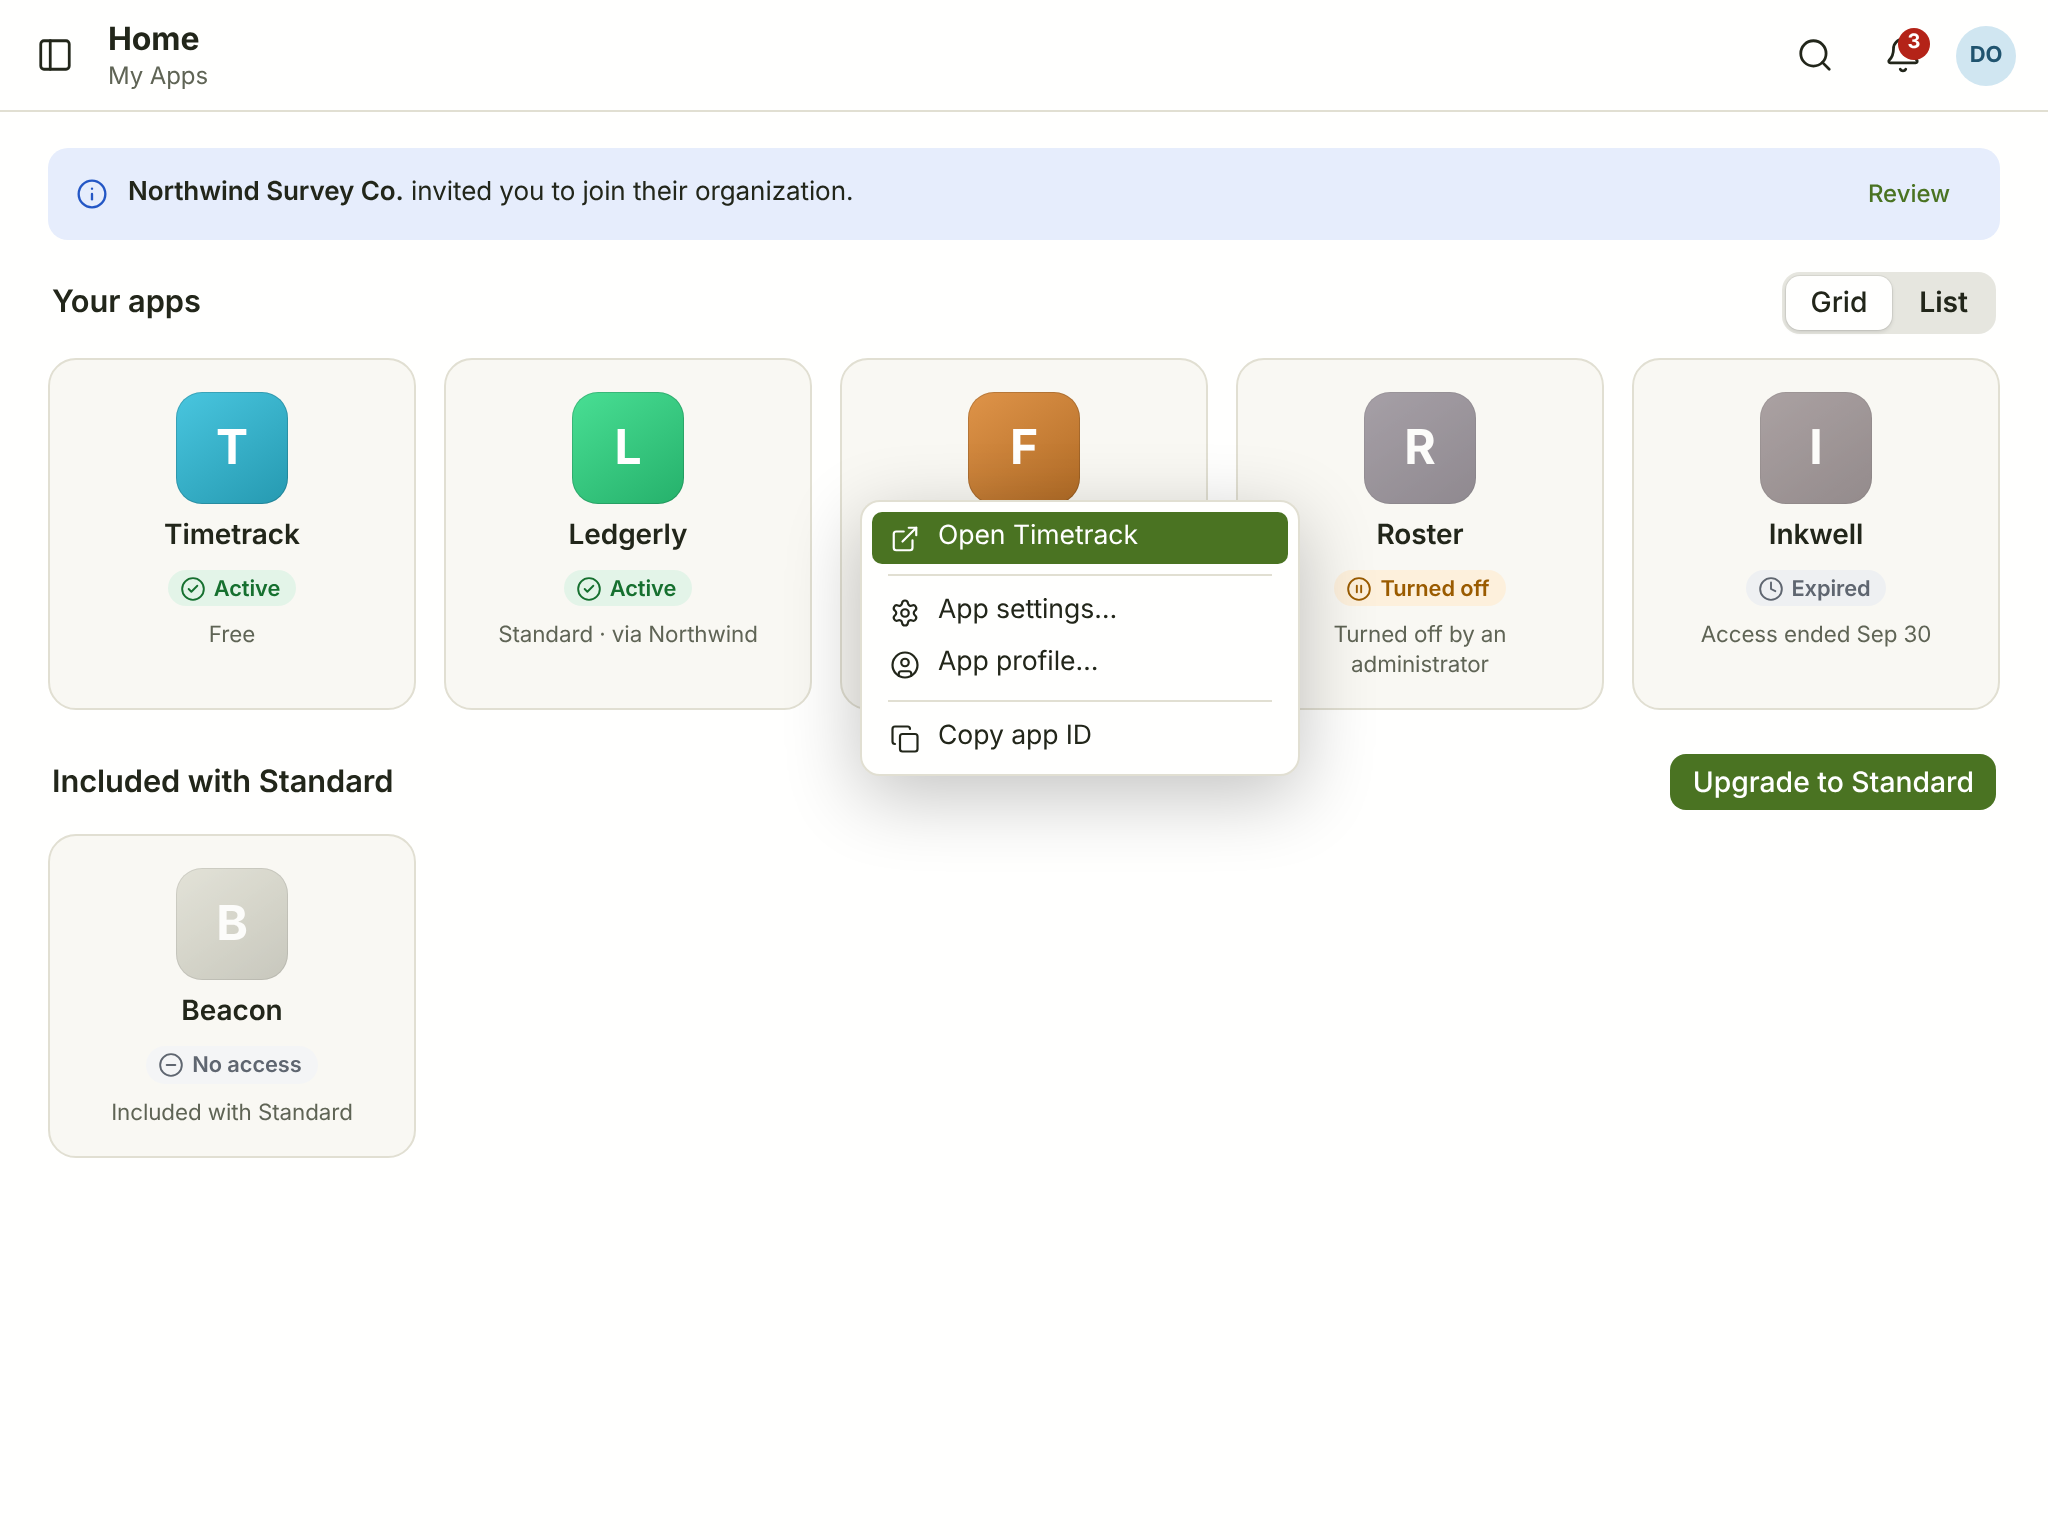
Task: Click the 'Your apps' section heading
Action: pyautogui.click(x=126, y=302)
